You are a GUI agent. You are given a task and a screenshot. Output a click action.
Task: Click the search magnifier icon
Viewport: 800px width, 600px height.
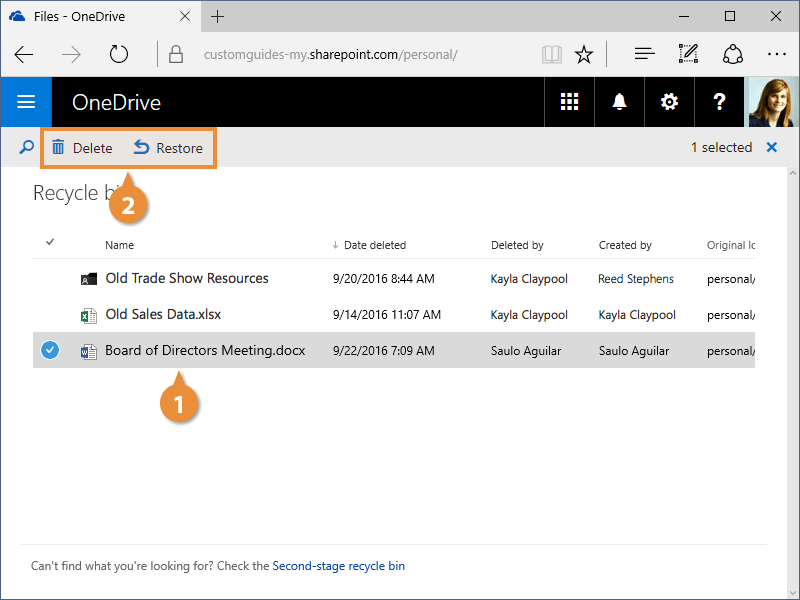tap(26, 148)
